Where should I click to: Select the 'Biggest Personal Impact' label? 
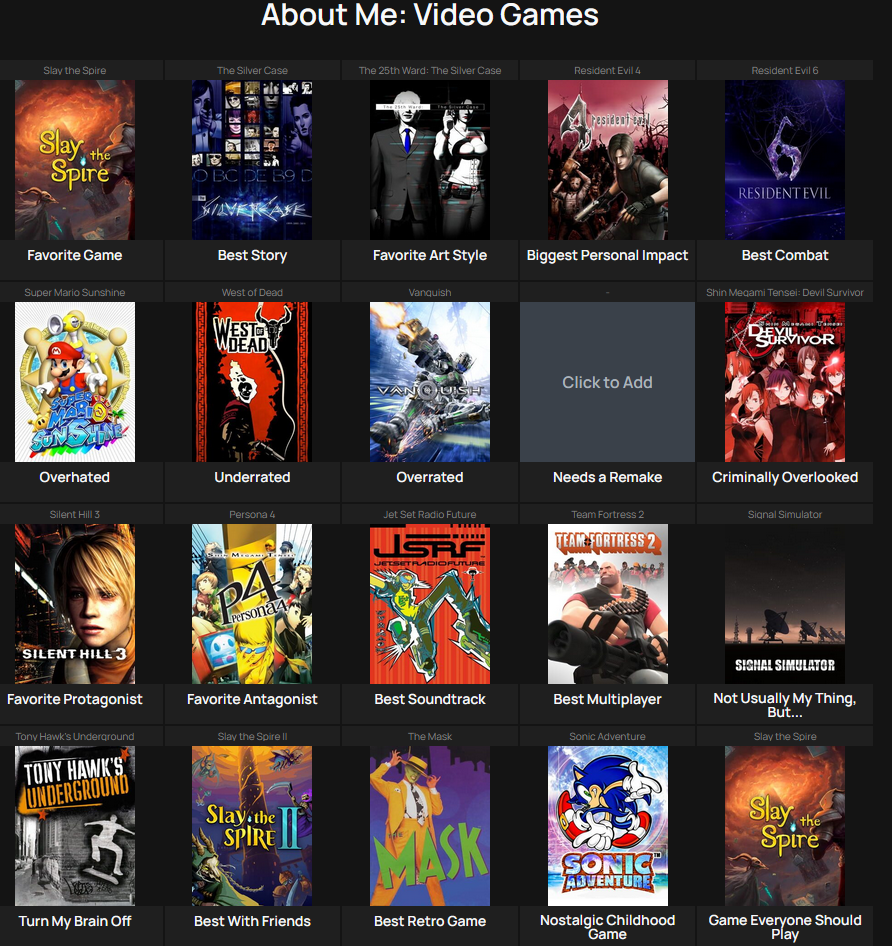(607, 255)
